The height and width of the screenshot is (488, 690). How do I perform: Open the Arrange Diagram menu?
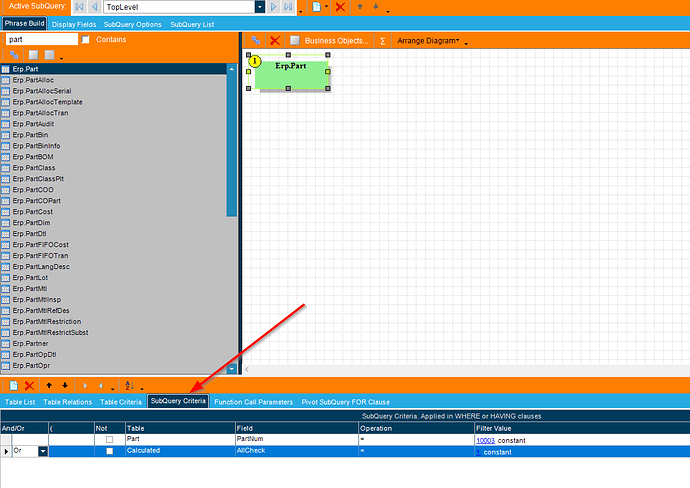[428, 40]
